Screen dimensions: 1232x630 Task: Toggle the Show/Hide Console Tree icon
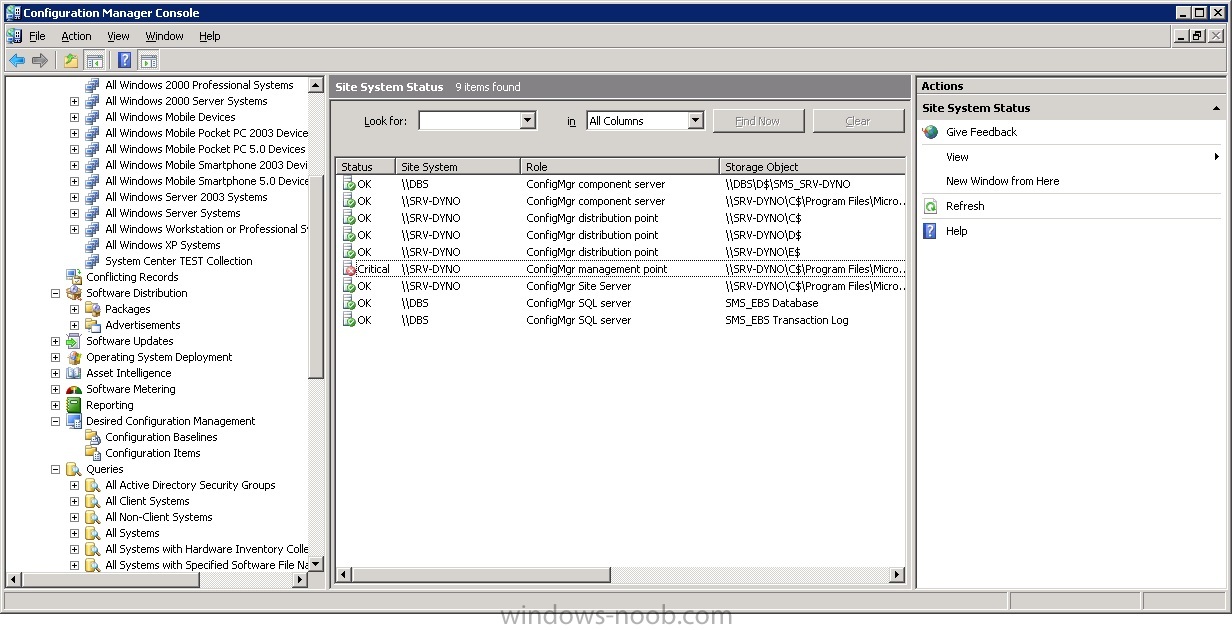pyautogui.click(x=95, y=60)
